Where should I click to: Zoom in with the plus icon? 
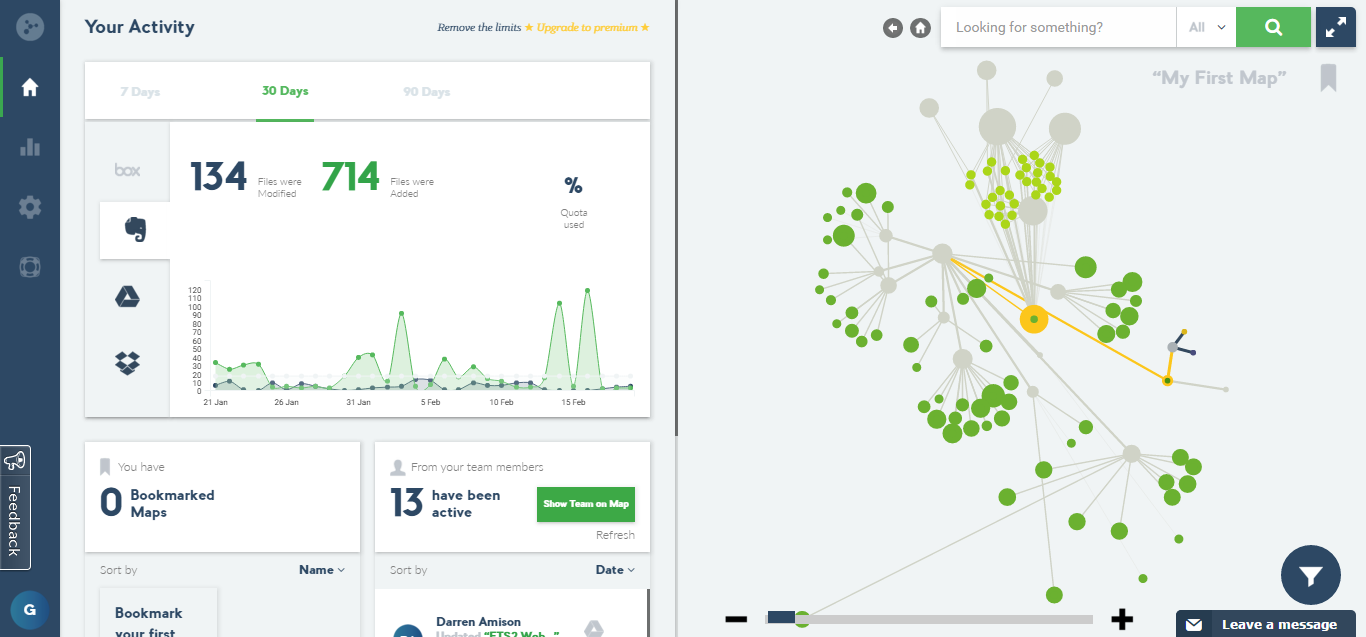1122,619
